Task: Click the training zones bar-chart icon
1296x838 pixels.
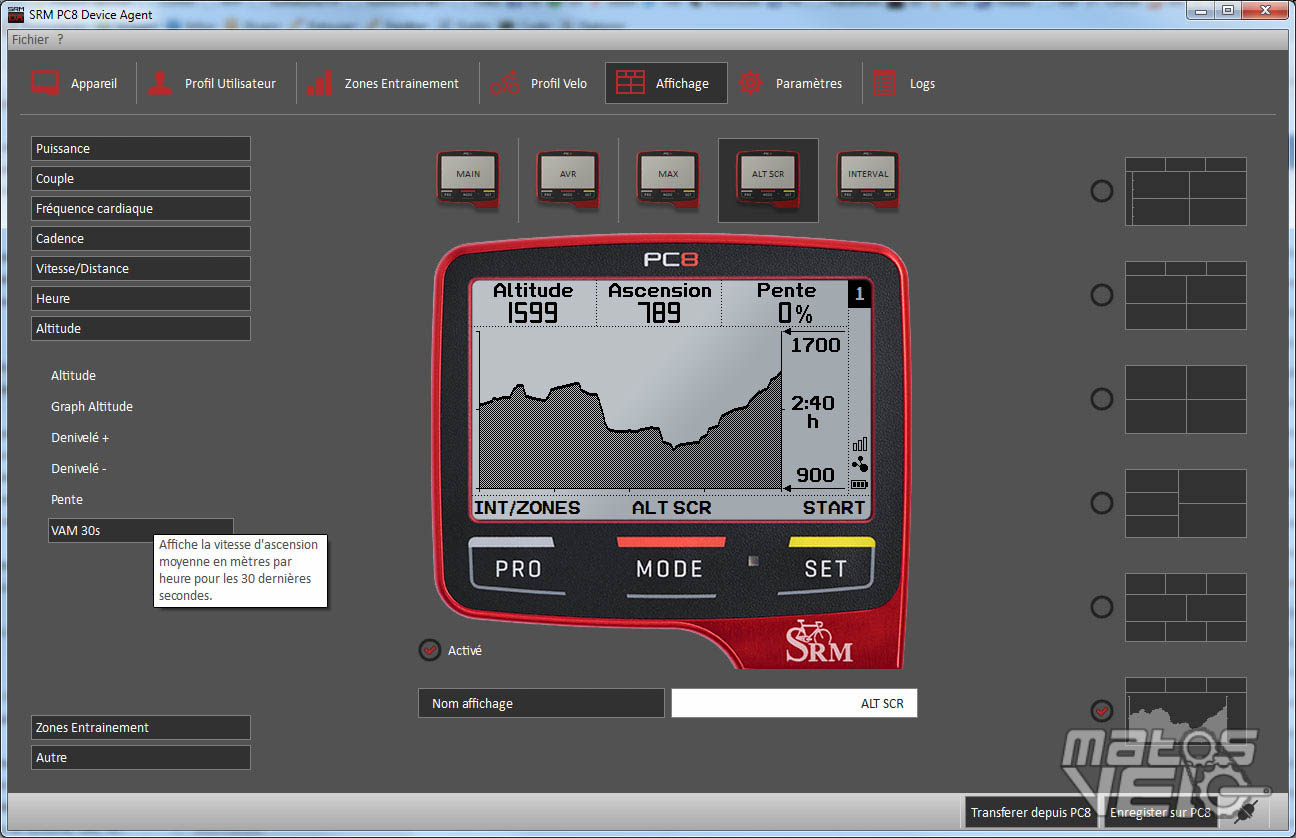Action: tap(320, 84)
